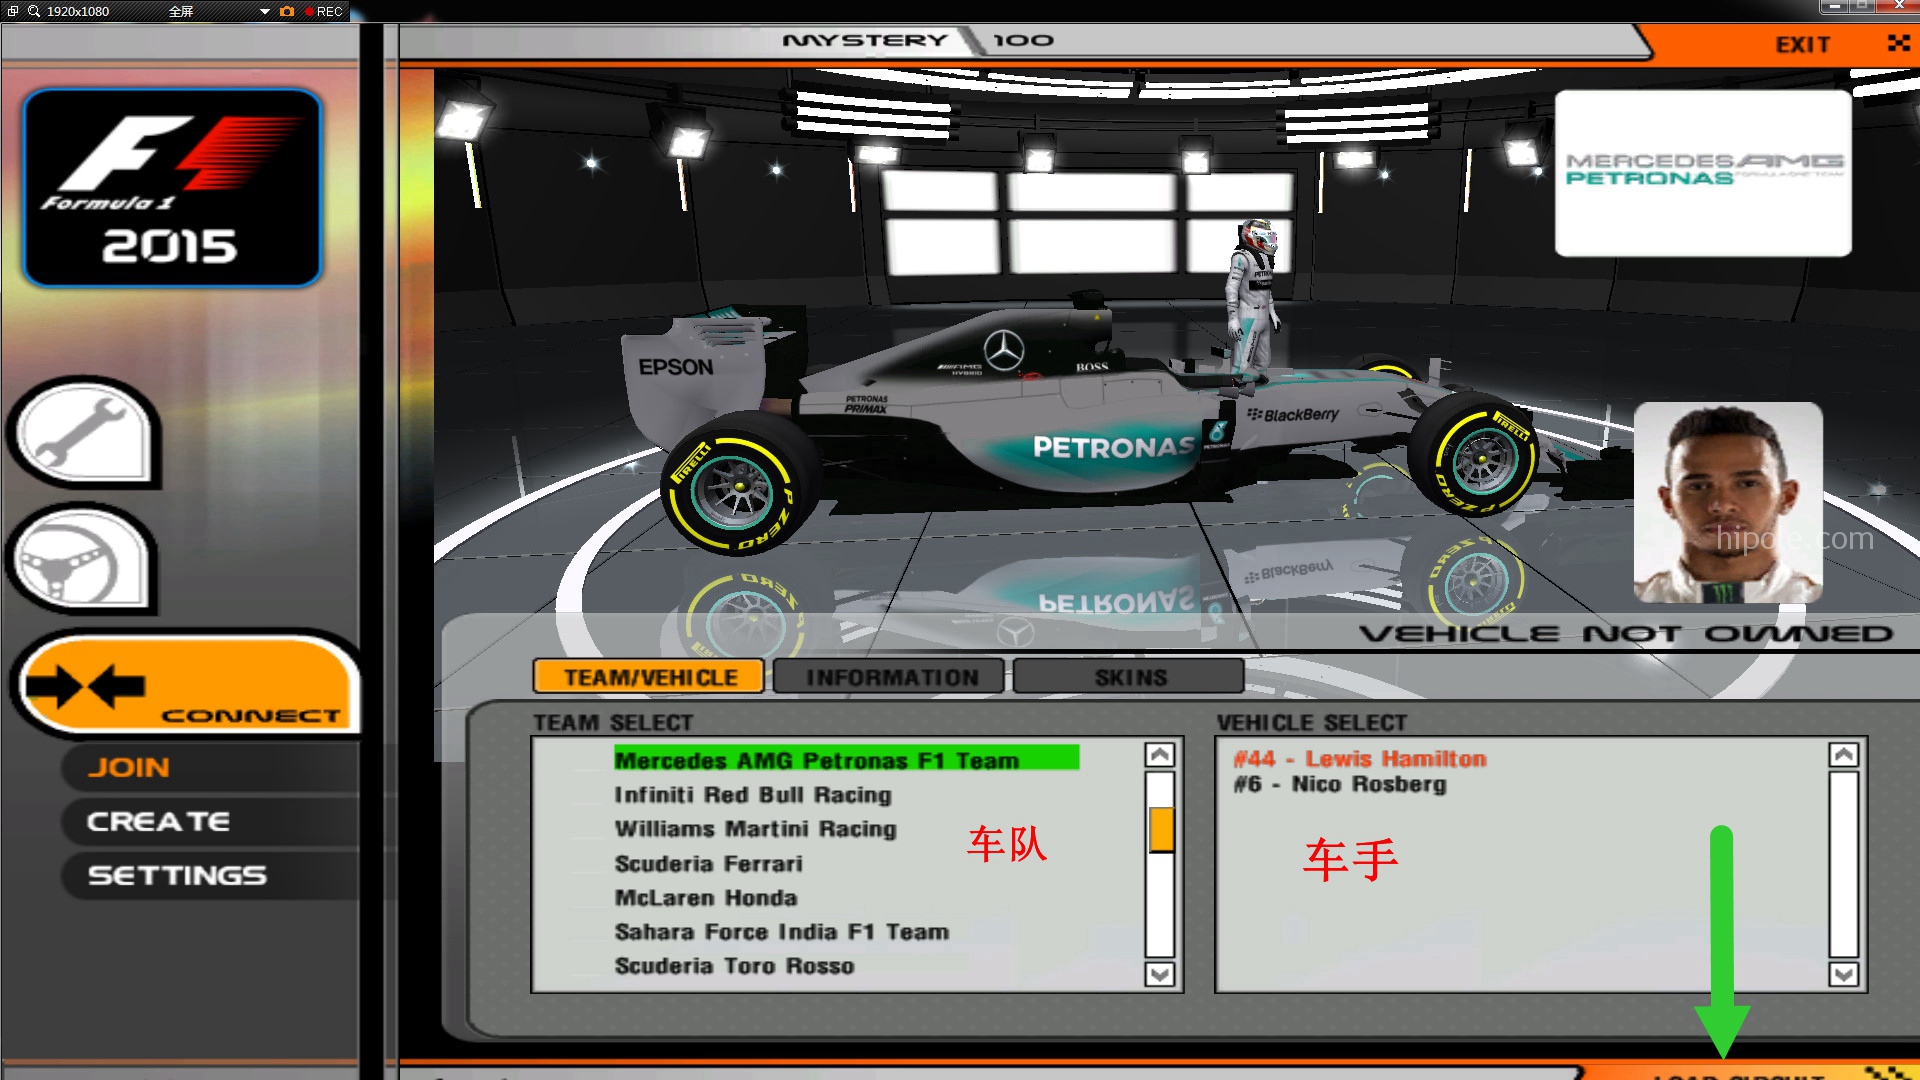Select McLaren Honda team
Screen dimensions: 1920x1080
[x=706, y=898]
